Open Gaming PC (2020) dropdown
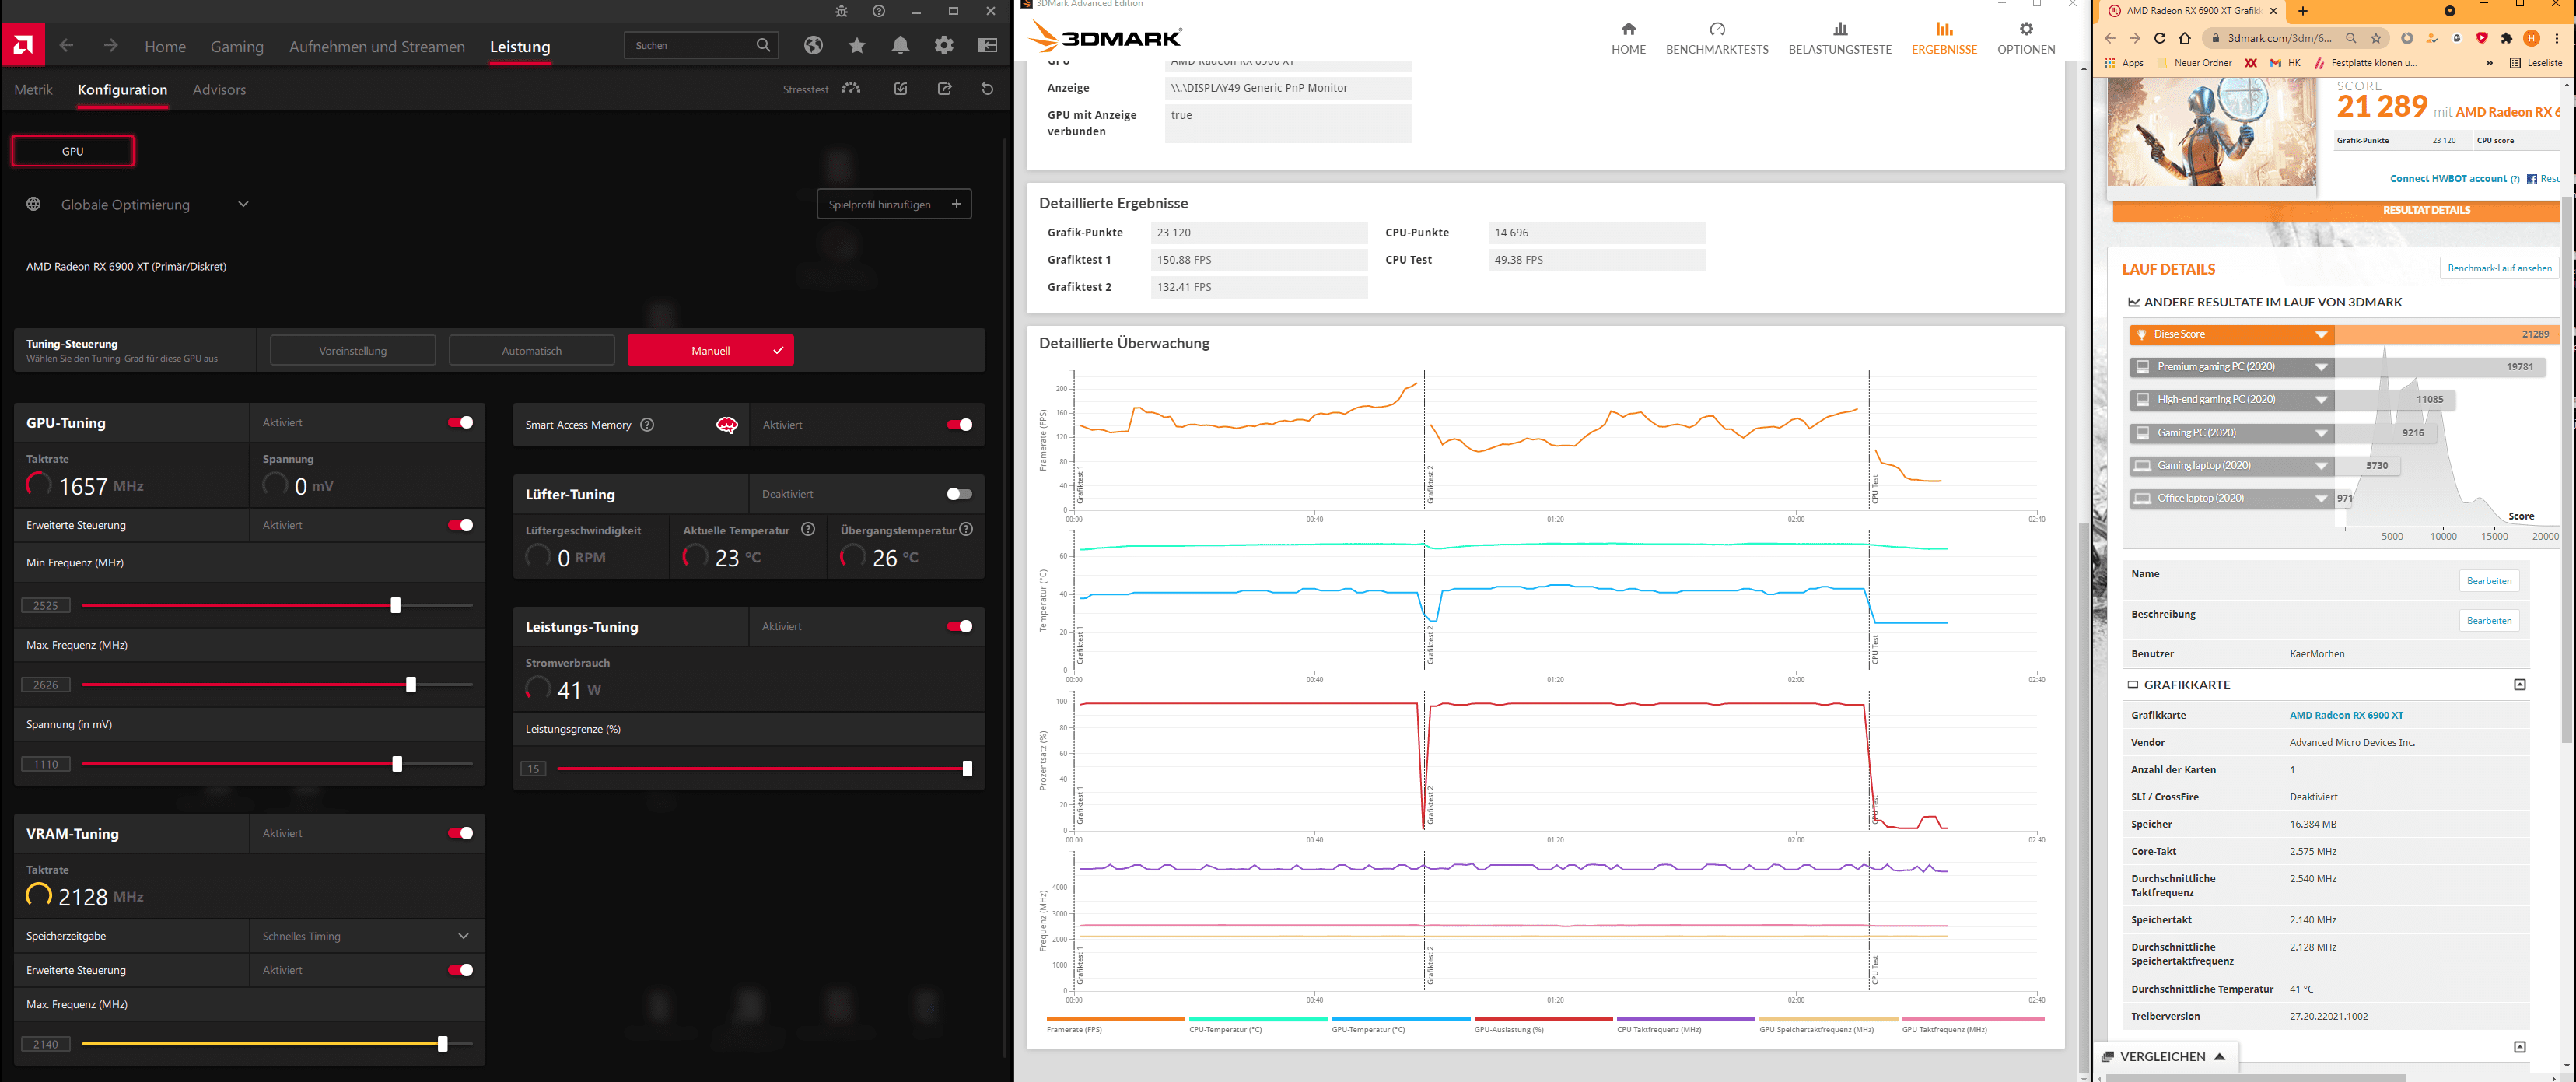Image resolution: width=2576 pixels, height=1082 pixels. tap(2321, 433)
